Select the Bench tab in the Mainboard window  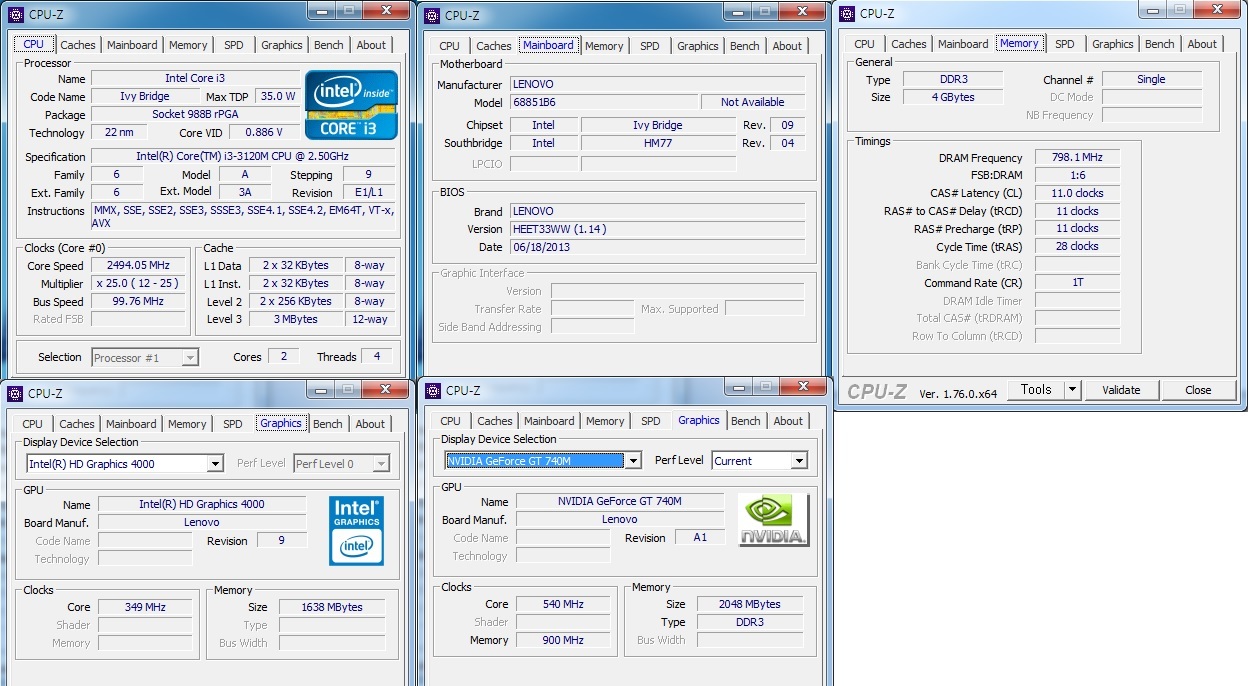click(744, 46)
